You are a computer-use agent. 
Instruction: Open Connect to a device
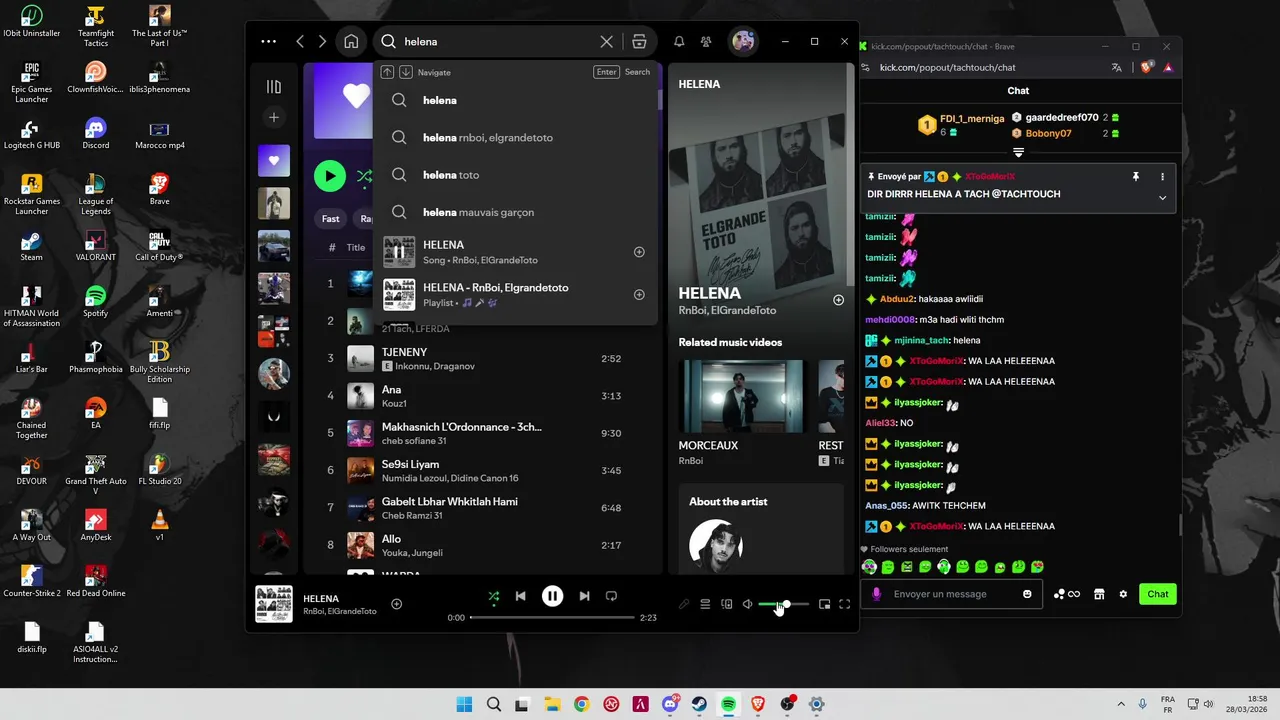tap(727, 604)
